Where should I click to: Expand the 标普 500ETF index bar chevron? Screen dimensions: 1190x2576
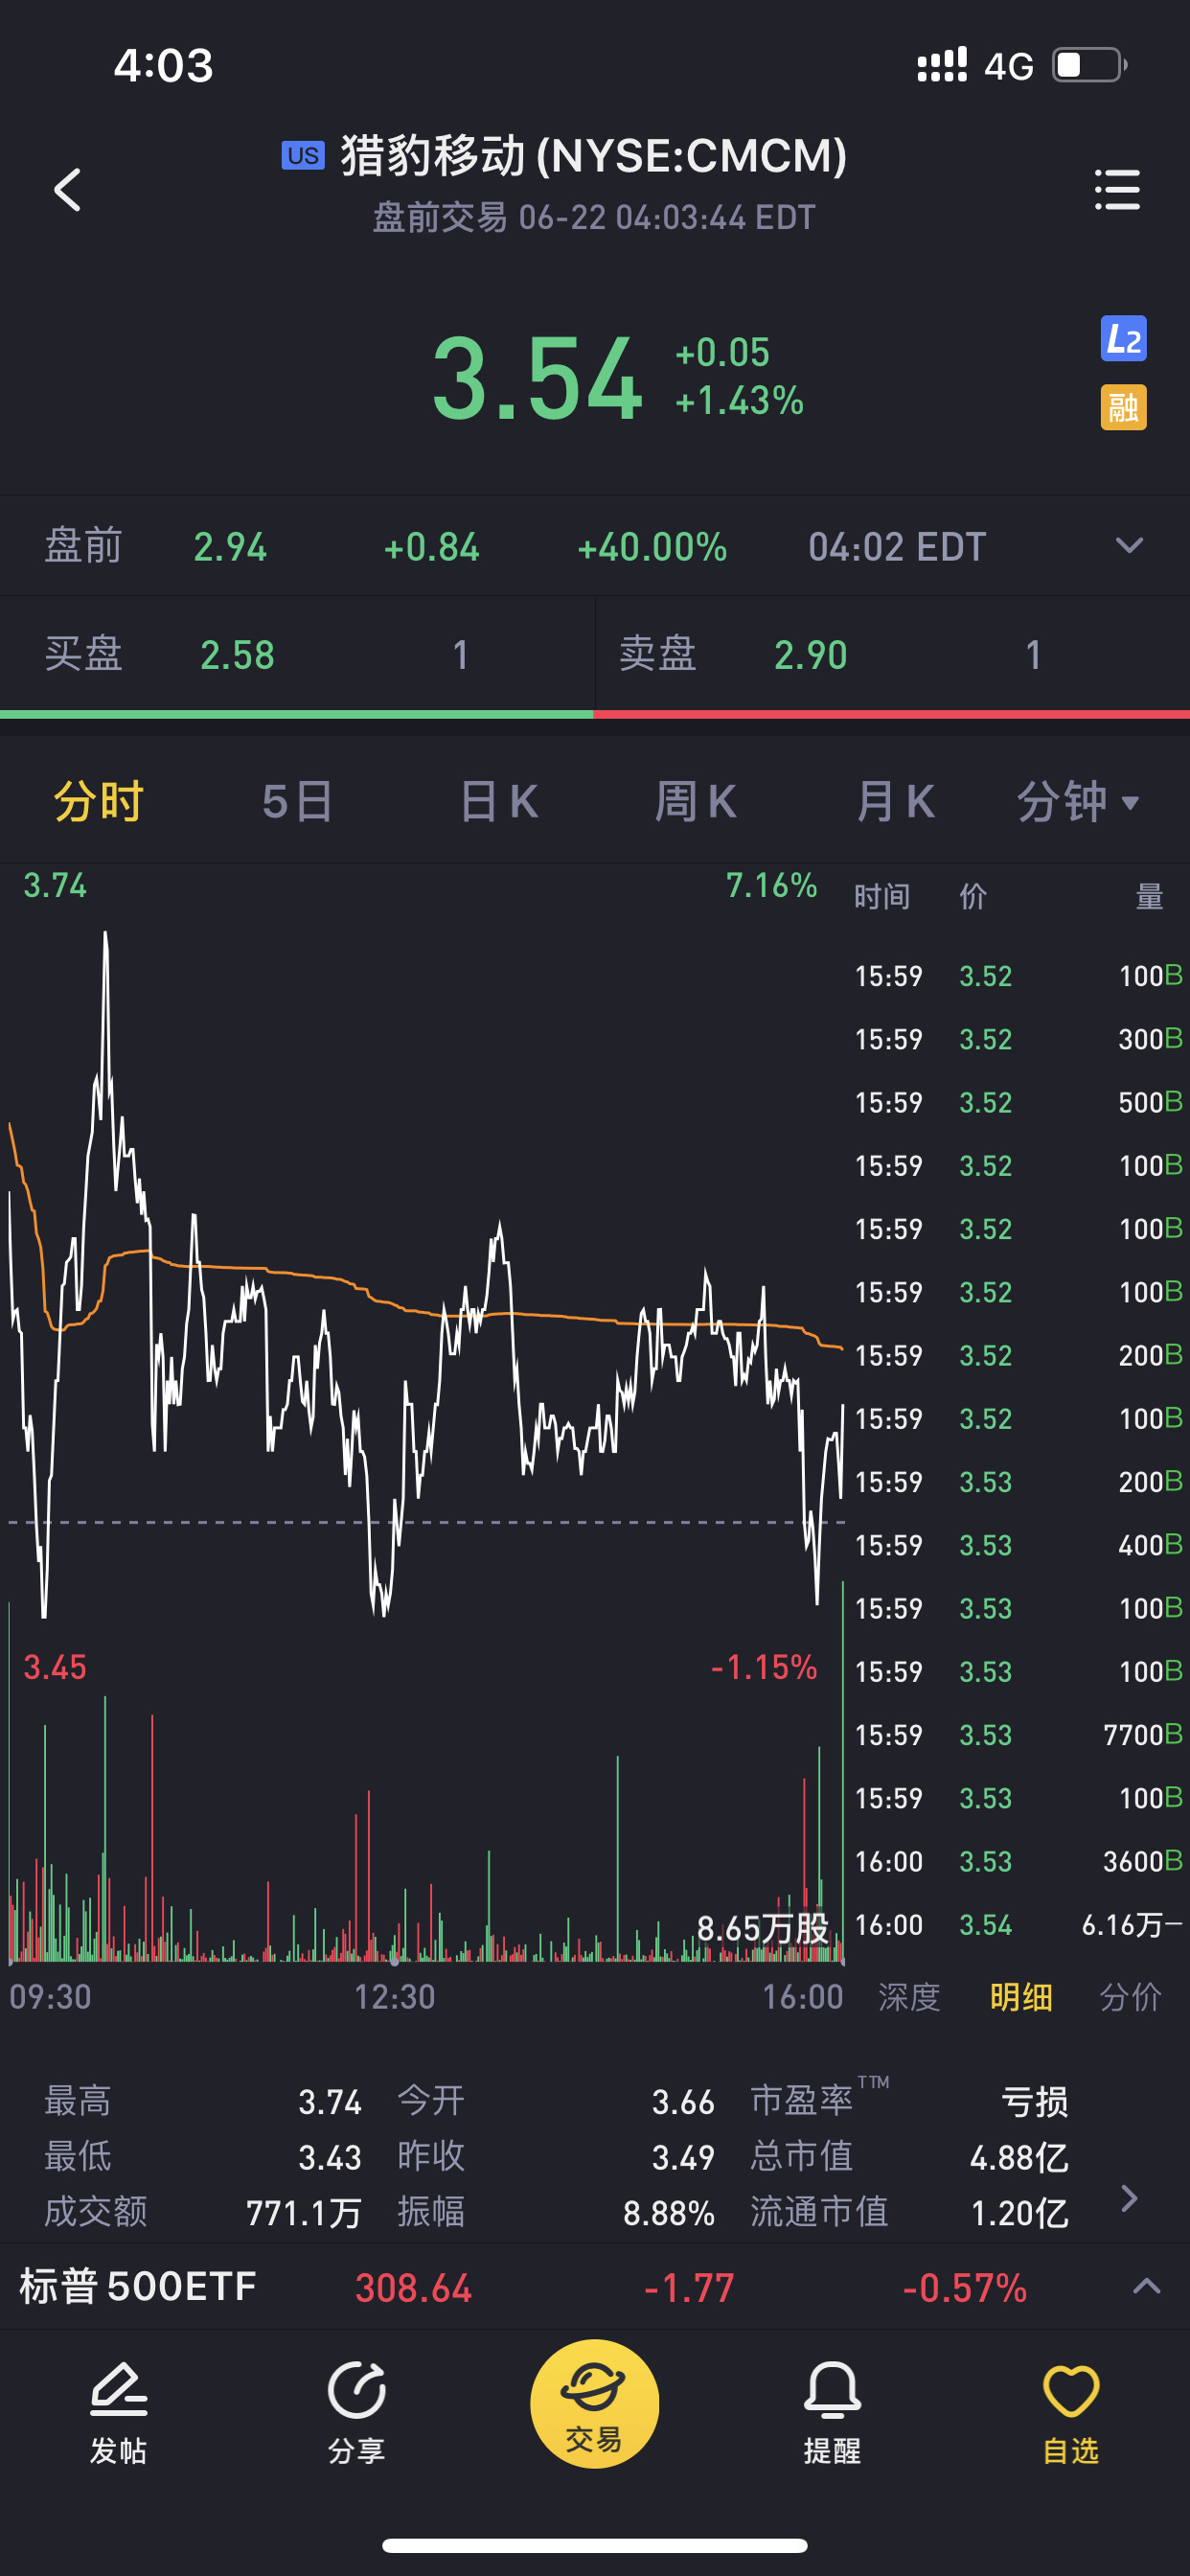coord(1146,2286)
